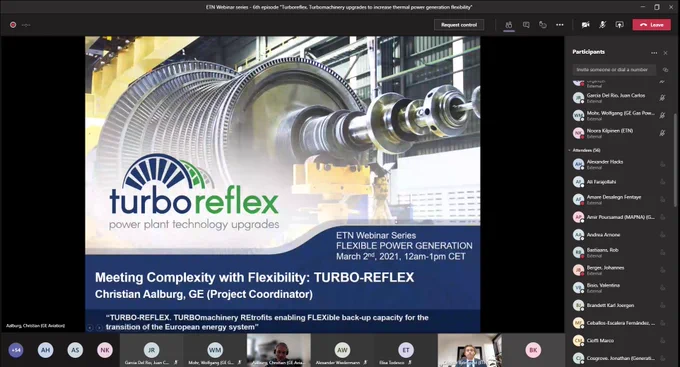
Task: Go to previous slide using left arrow
Action: pyautogui.click(x=90, y=328)
